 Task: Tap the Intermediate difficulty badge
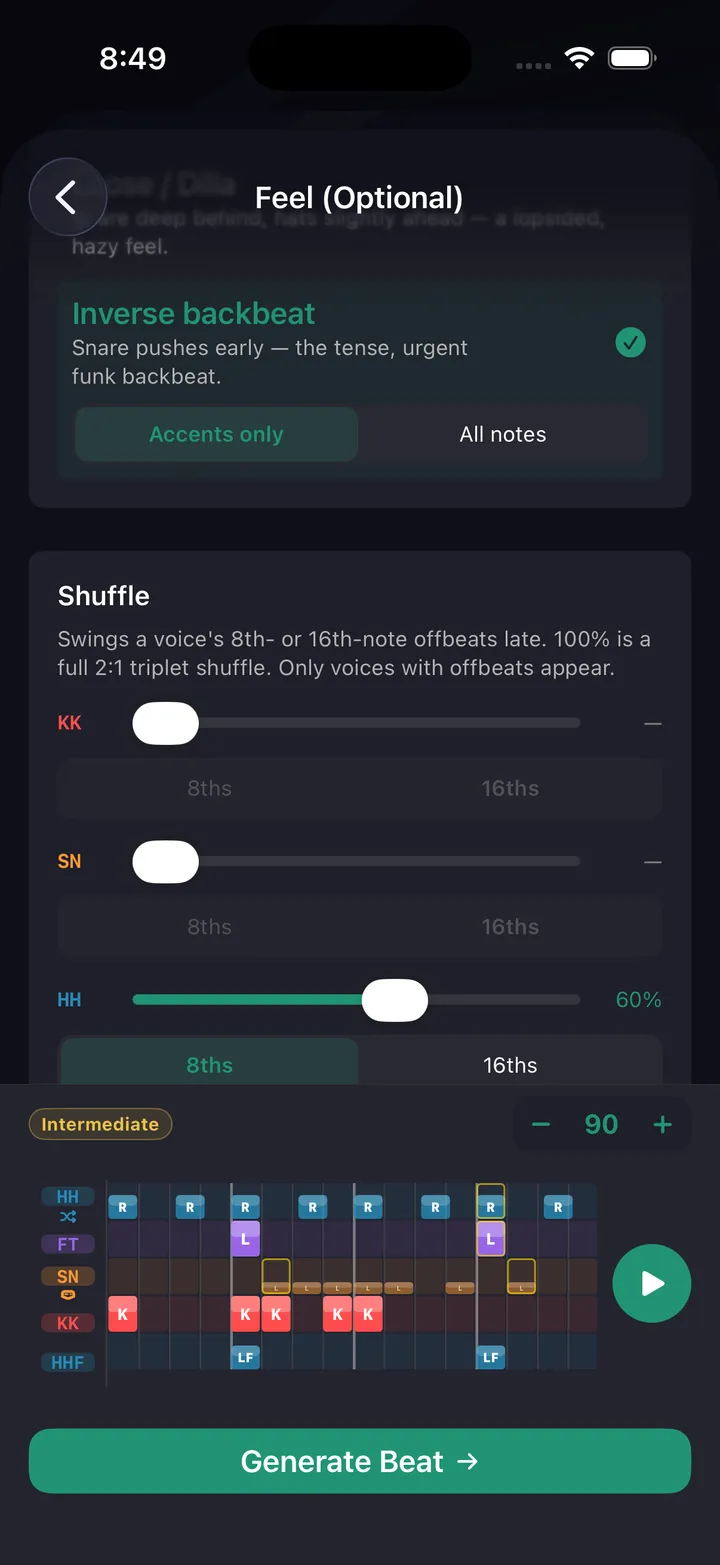100,1124
